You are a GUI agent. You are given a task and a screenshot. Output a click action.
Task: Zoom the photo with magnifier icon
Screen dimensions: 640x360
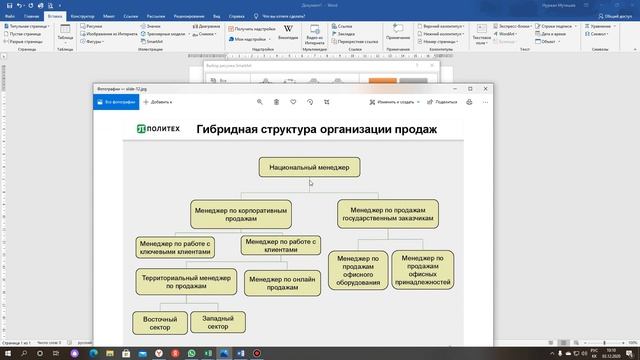coord(260,102)
